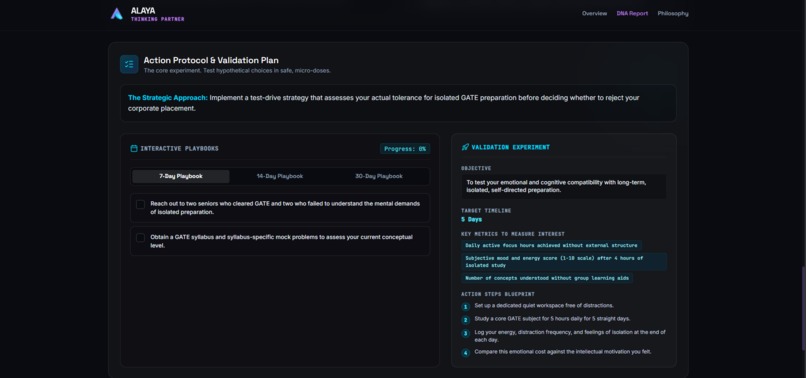Click the calendar icon next to Interactive Playbooks
806x378 pixels.
tap(134, 149)
